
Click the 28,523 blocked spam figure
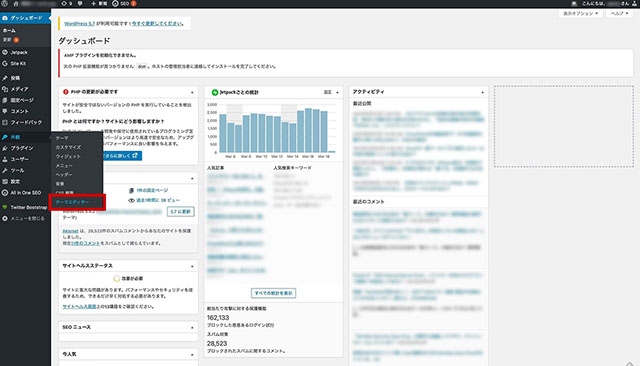217,344
